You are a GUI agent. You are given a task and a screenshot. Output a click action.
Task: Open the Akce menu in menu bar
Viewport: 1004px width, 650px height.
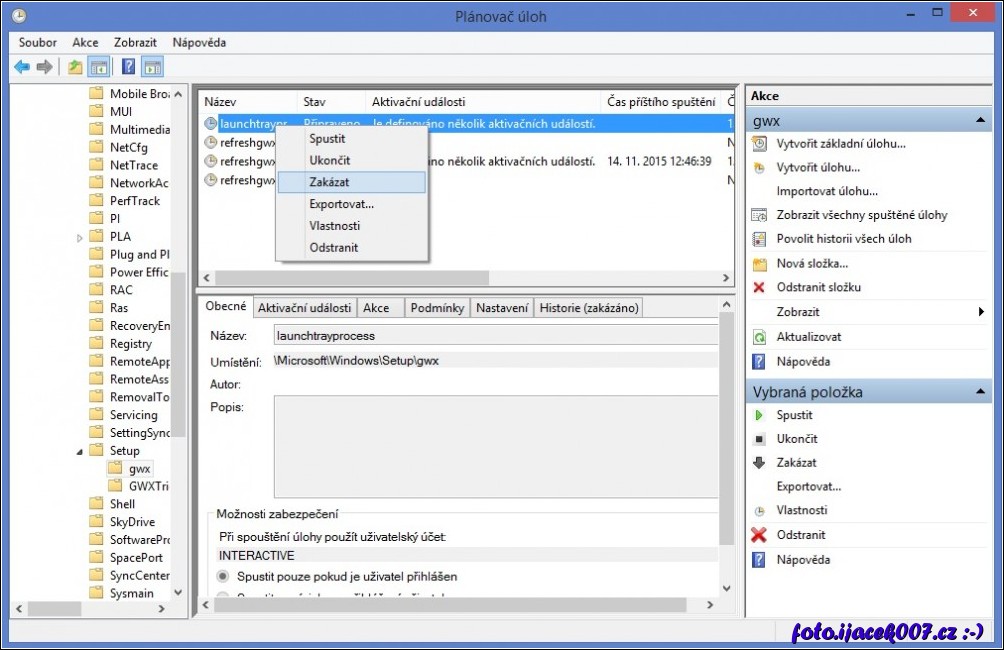coord(85,43)
